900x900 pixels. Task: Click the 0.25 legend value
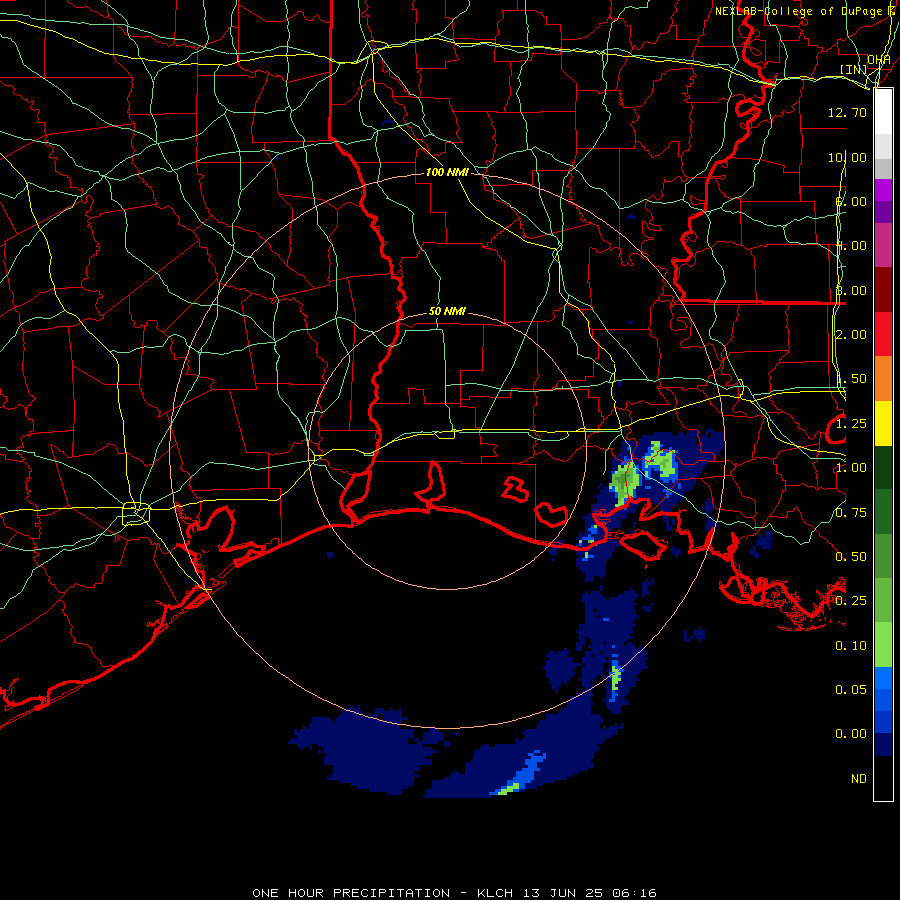pos(851,601)
